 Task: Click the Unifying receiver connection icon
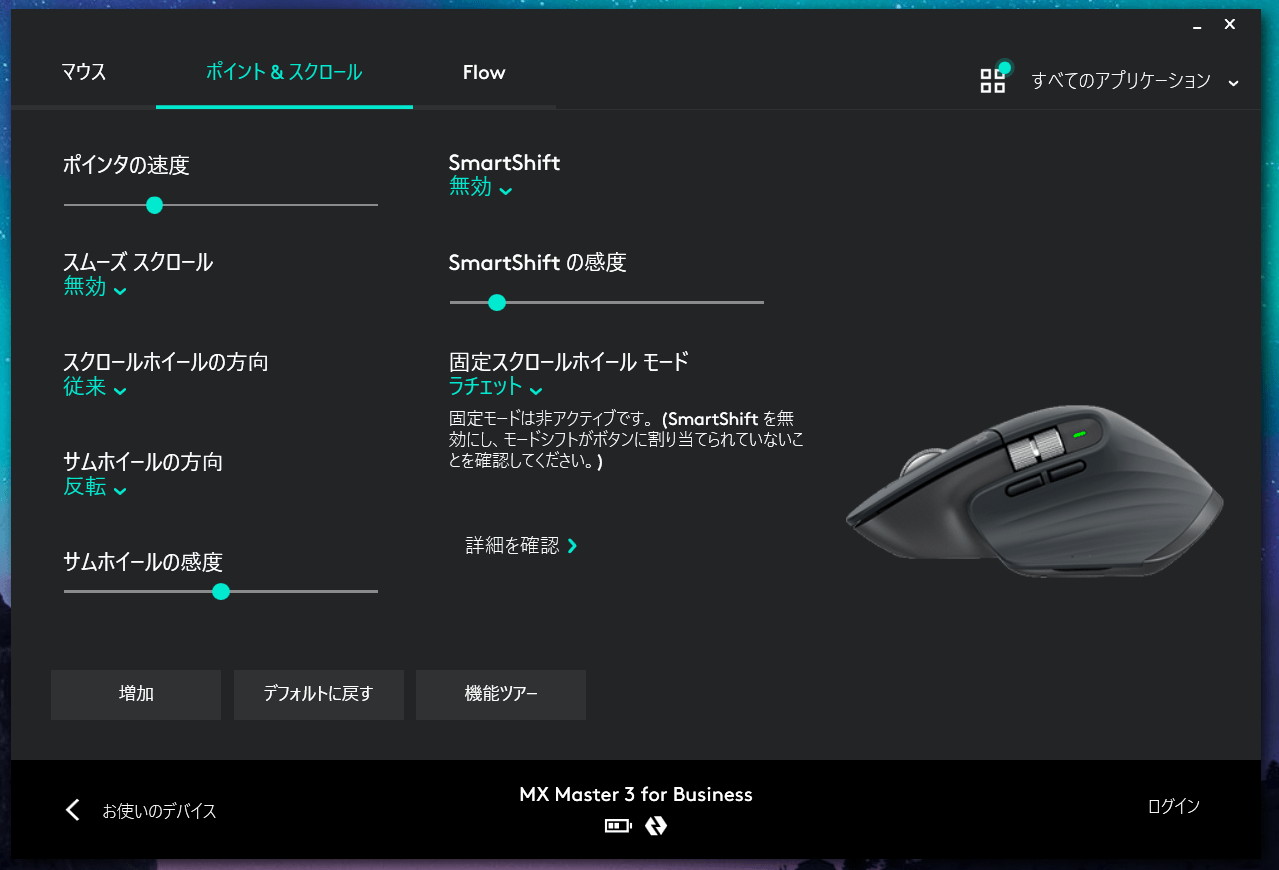(x=656, y=826)
